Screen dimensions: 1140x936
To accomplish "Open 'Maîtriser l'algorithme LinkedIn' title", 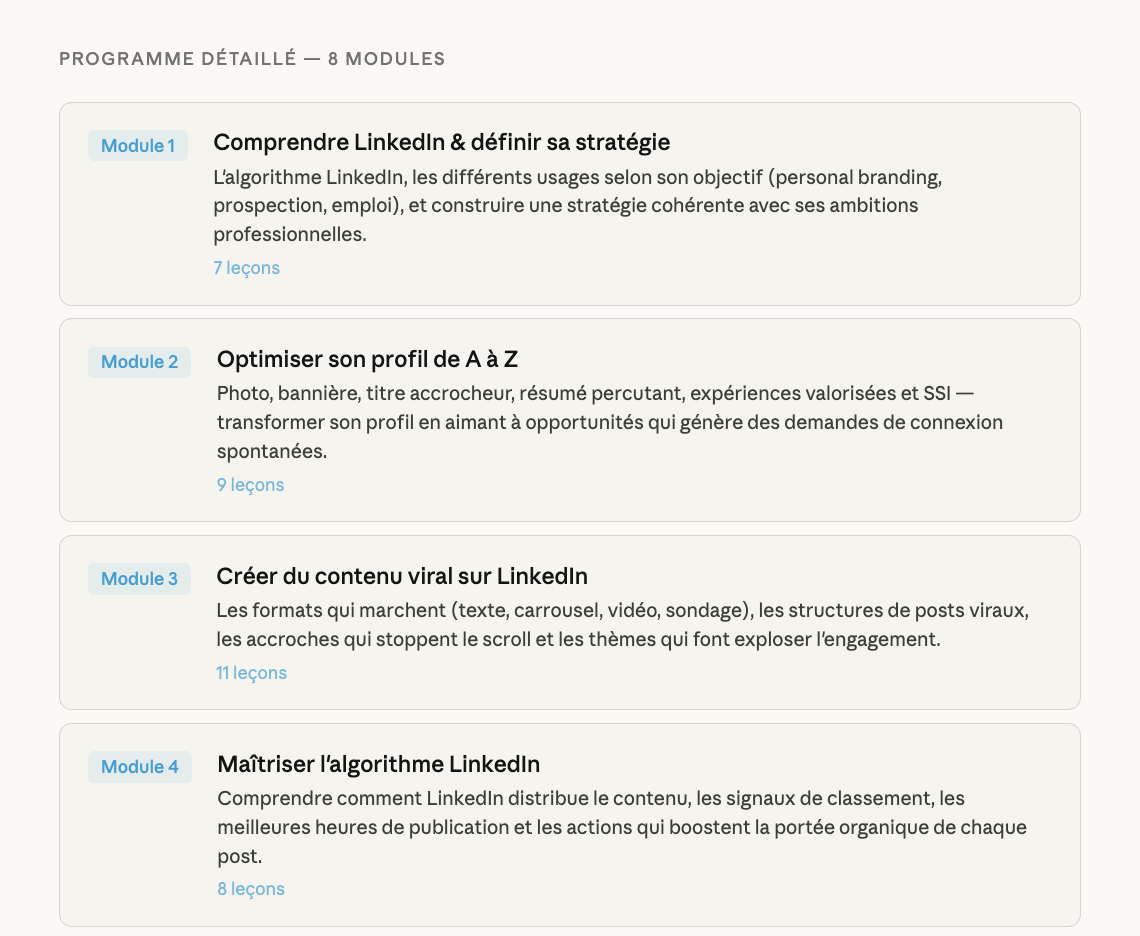I will (378, 764).
